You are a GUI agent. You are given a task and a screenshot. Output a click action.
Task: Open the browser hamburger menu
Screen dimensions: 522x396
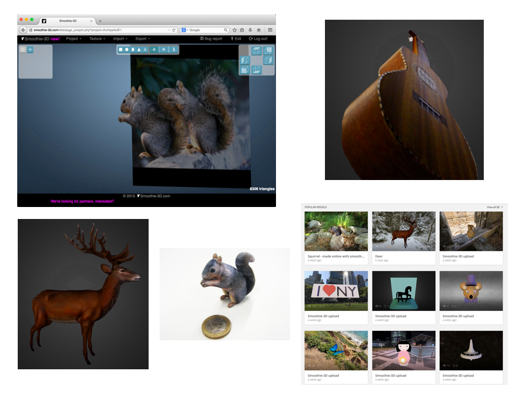[x=270, y=30]
